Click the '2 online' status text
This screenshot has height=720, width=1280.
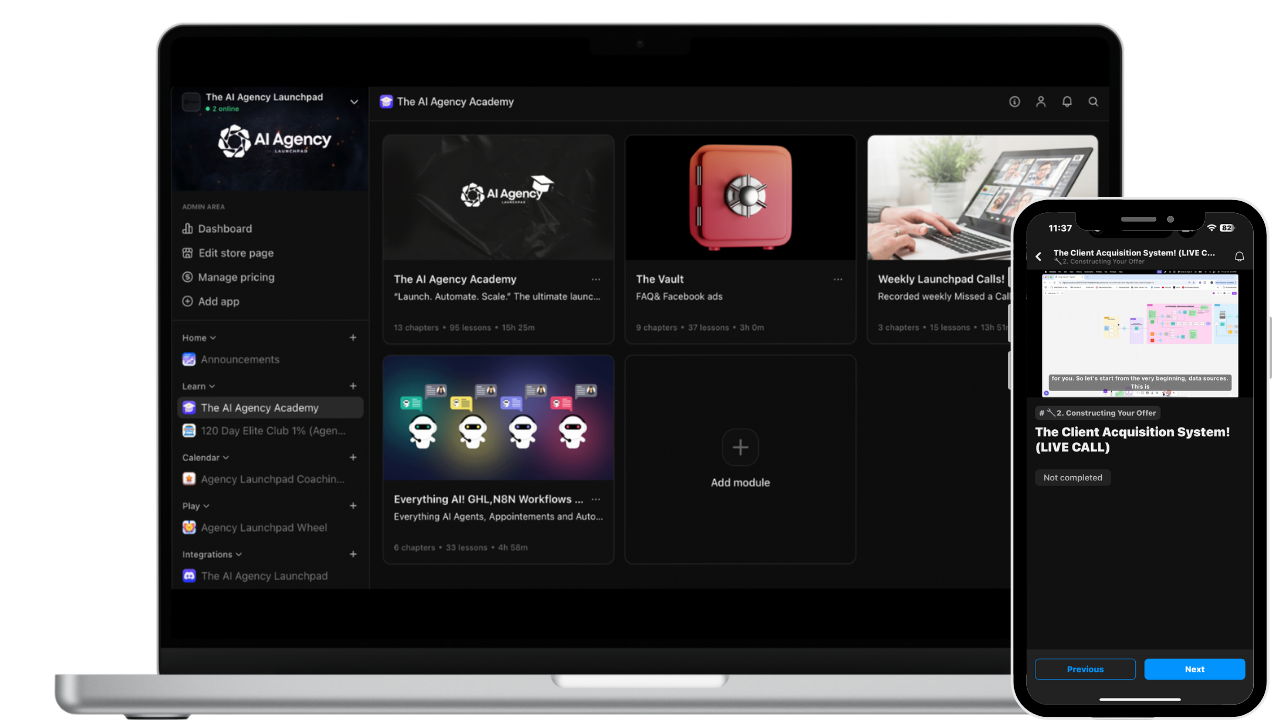click(222, 108)
